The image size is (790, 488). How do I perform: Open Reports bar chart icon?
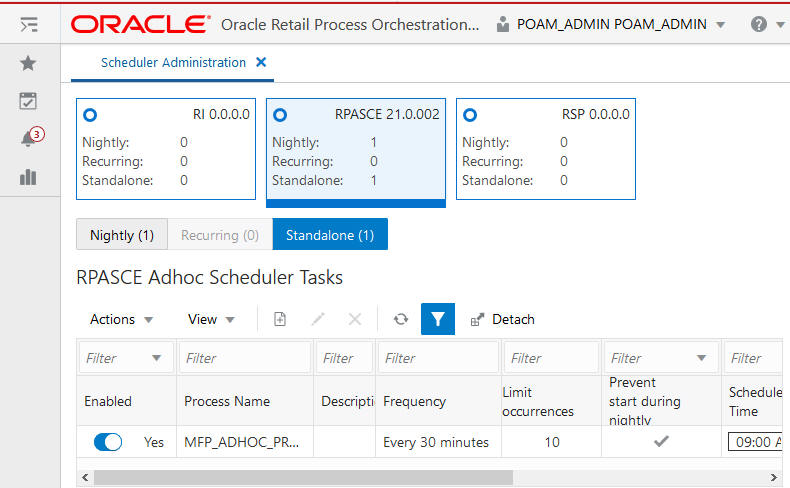[x=28, y=177]
